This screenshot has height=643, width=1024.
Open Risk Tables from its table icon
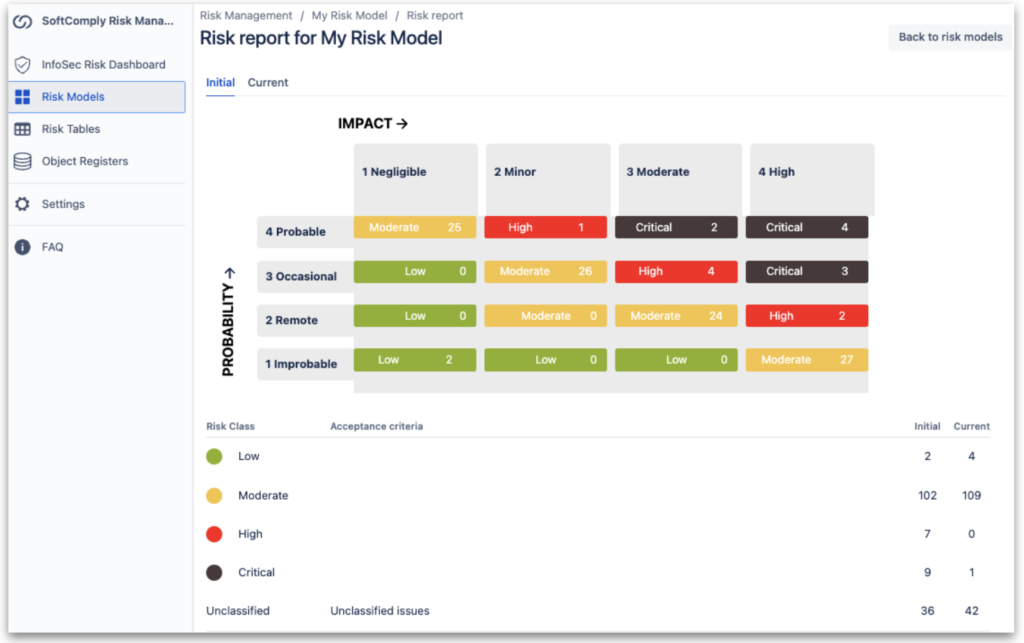pyautogui.click(x=22, y=129)
